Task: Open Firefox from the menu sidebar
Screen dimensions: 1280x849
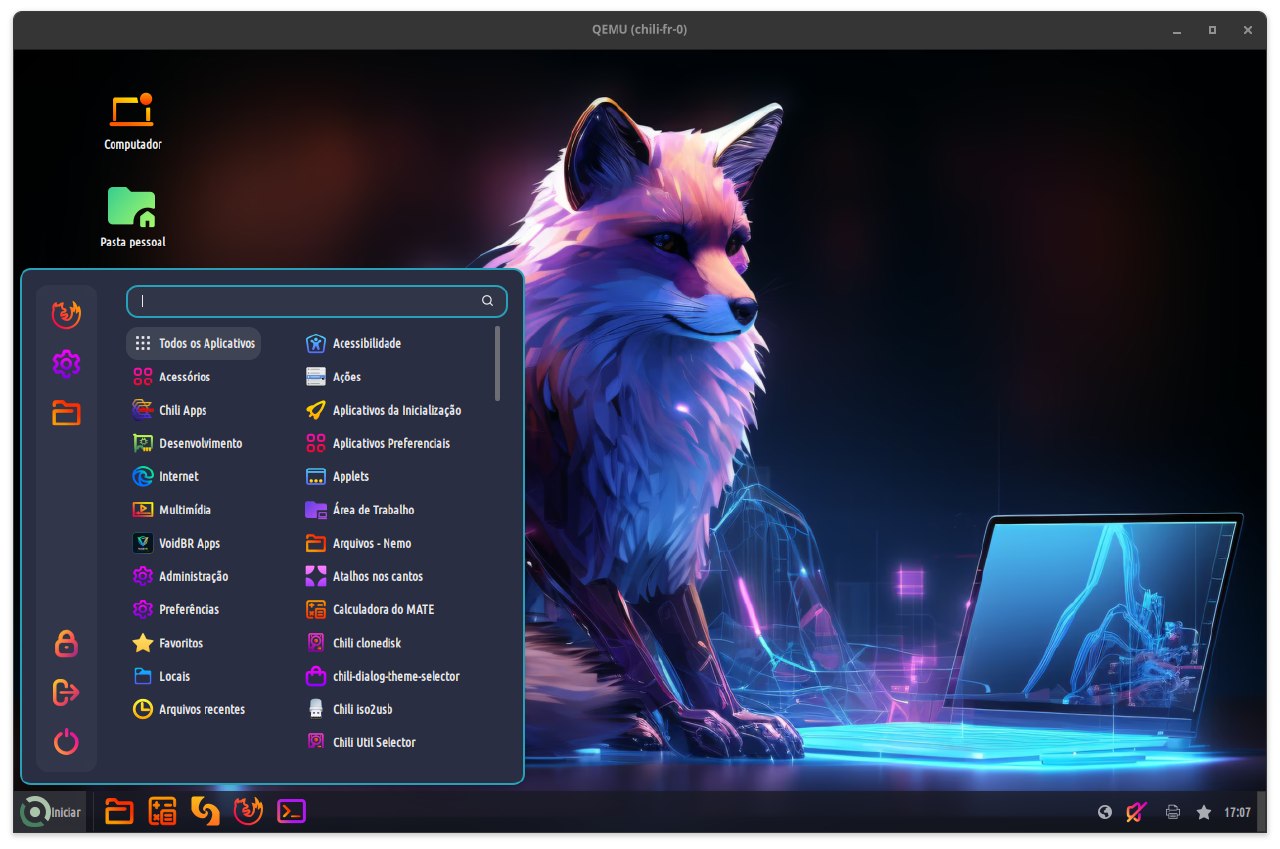Action: click(x=66, y=314)
